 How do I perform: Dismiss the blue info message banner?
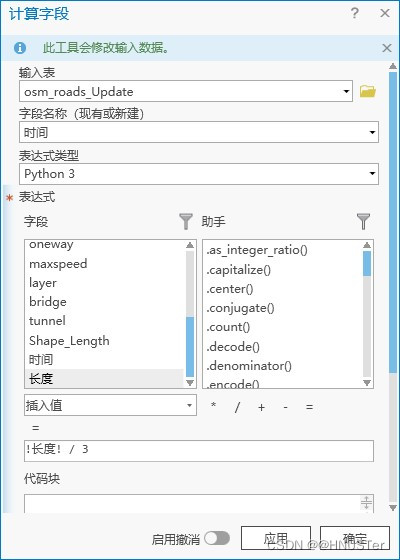[387, 48]
